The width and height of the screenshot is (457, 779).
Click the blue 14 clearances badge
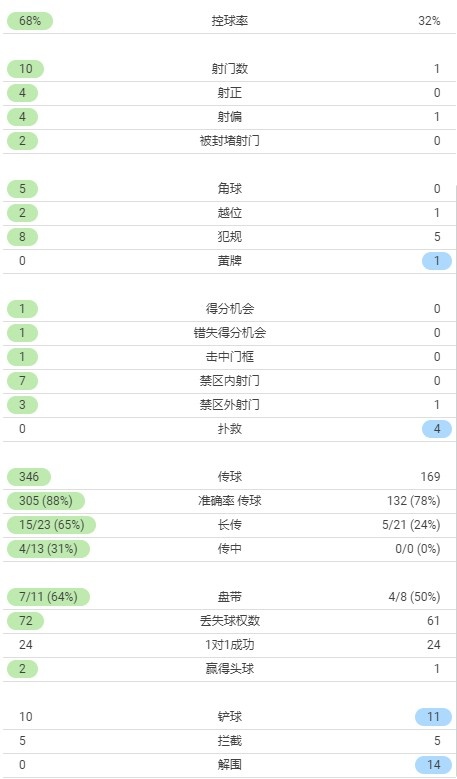(434, 765)
